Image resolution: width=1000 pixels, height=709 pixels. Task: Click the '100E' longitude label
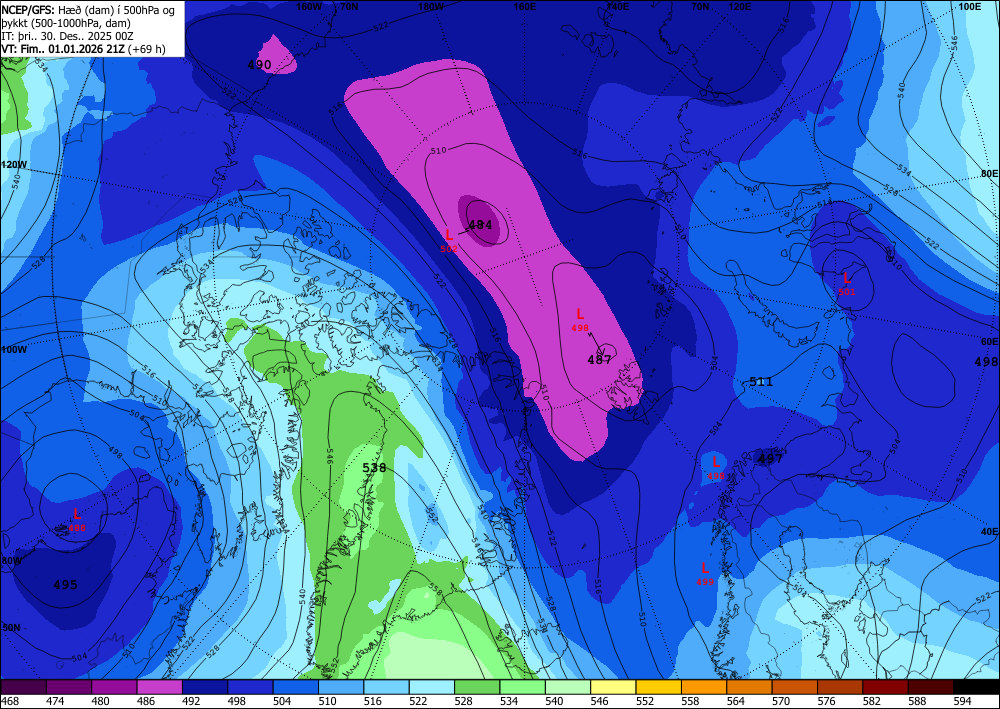[969, 6]
